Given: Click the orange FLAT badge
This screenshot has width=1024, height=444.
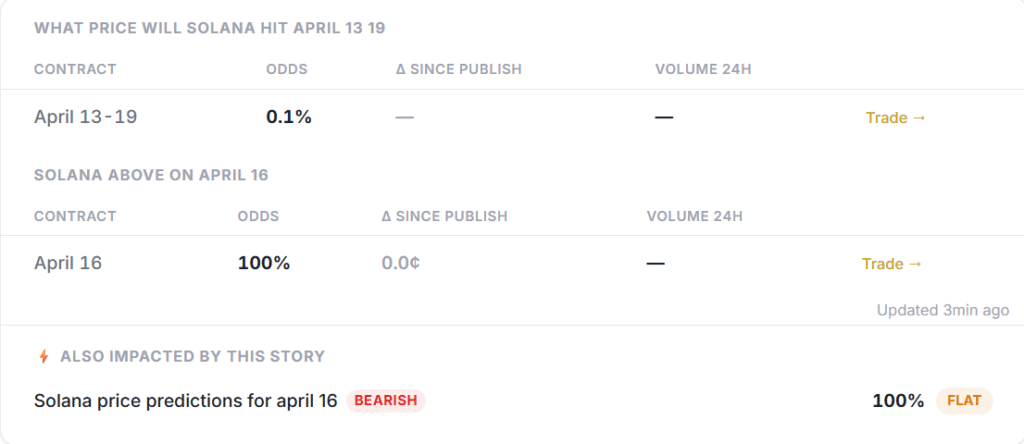Looking at the screenshot, I should [964, 401].
